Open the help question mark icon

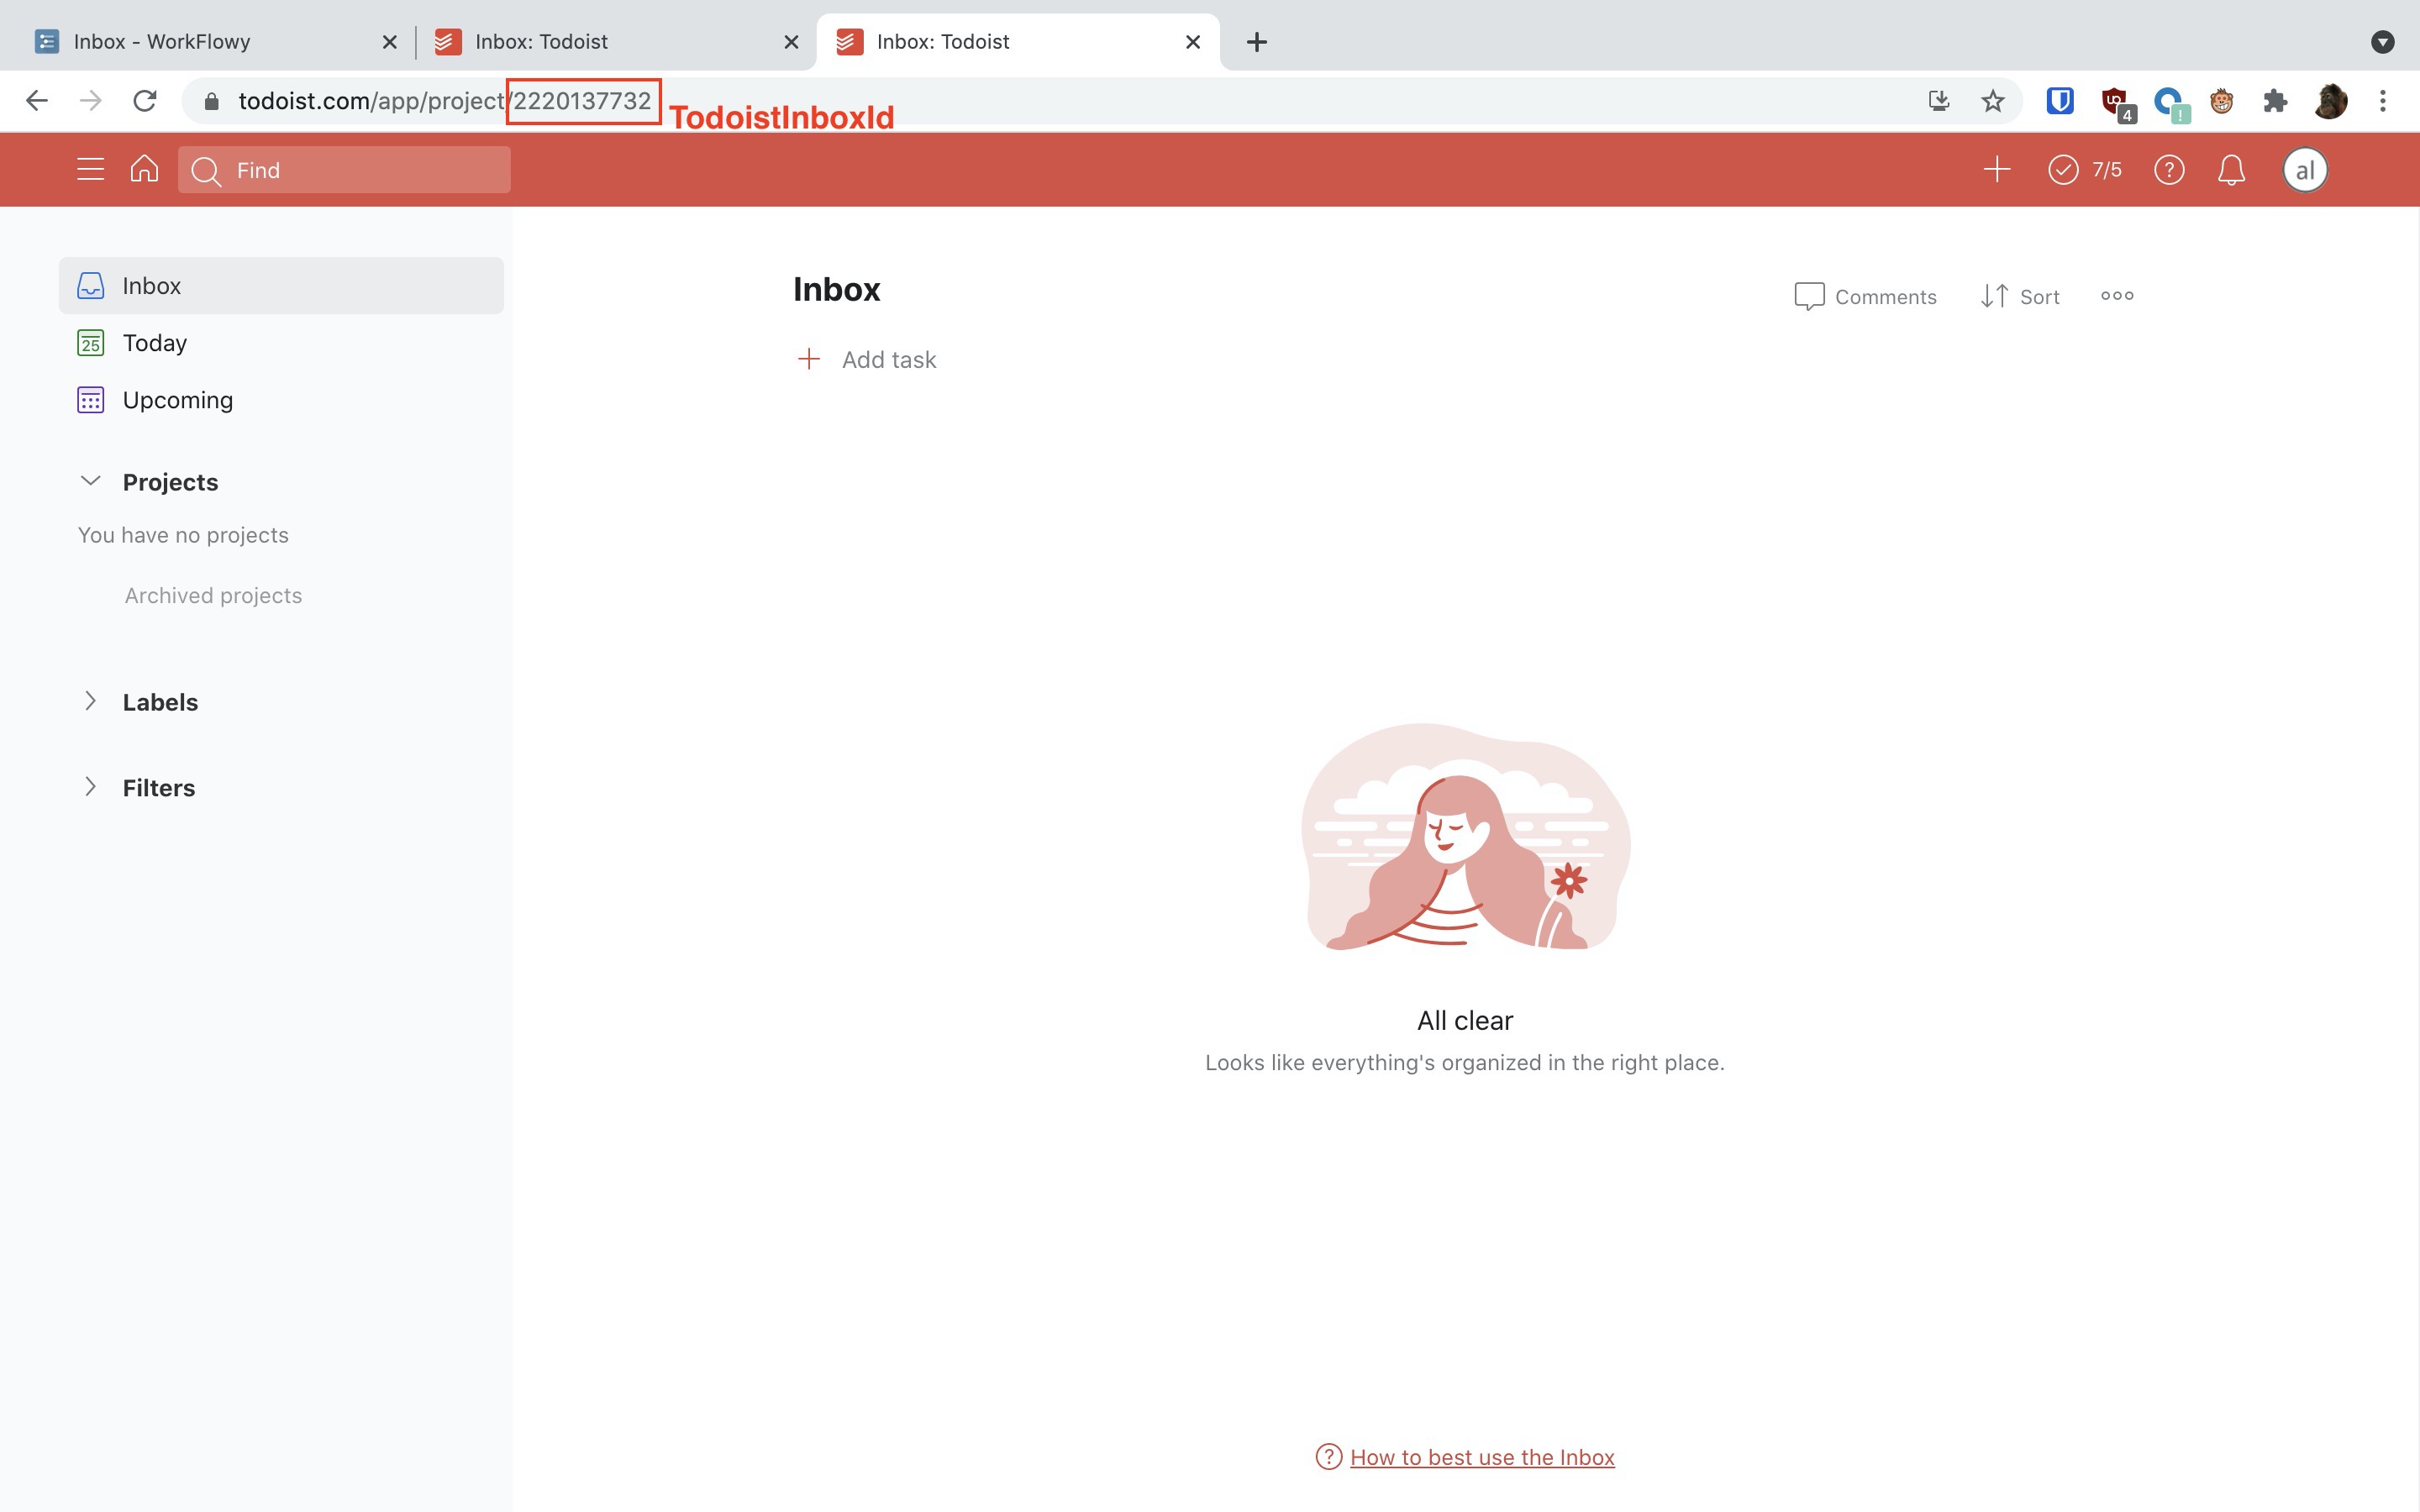[2168, 170]
